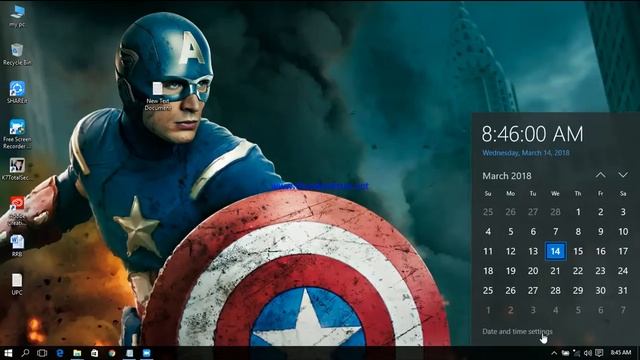The width and height of the screenshot is (640, 360).
Task: Go to previous month in calendar
Action: [600, 175]
